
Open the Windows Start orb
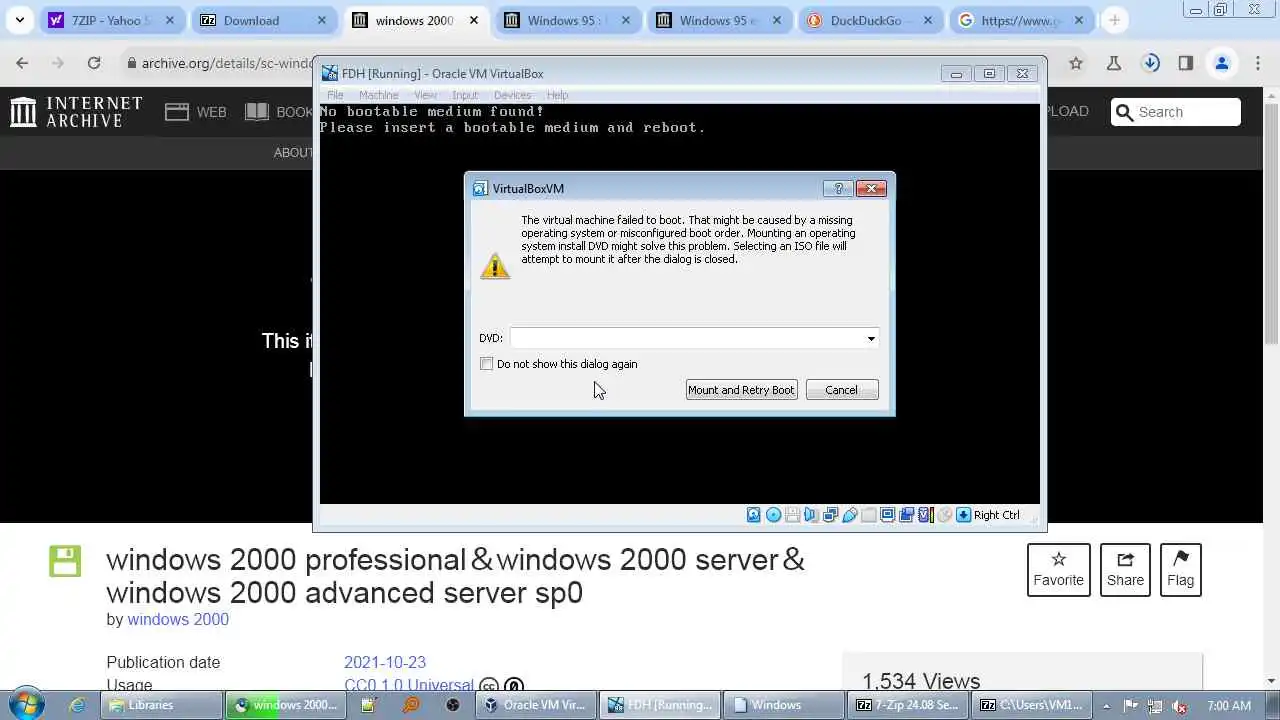tap(26, 704)
